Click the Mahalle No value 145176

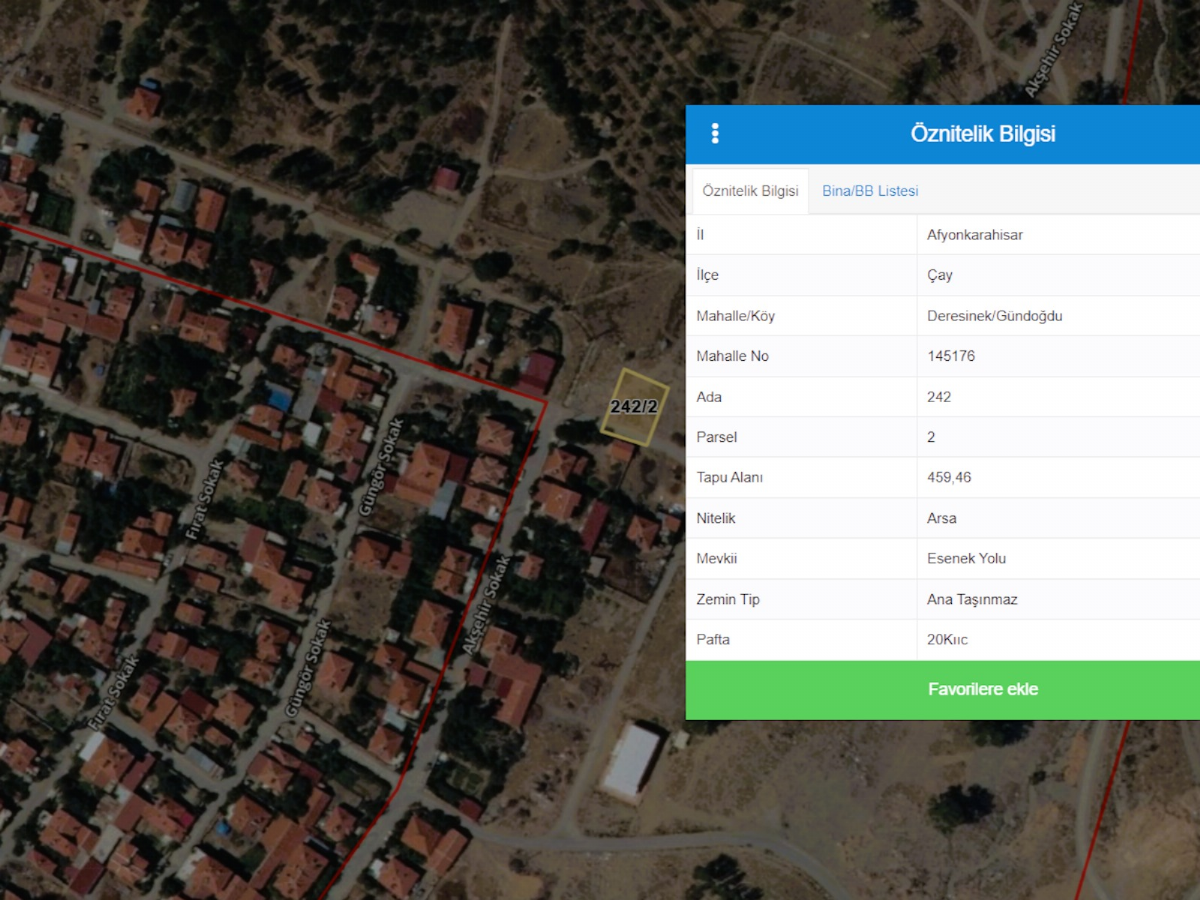tap(951, 356)
